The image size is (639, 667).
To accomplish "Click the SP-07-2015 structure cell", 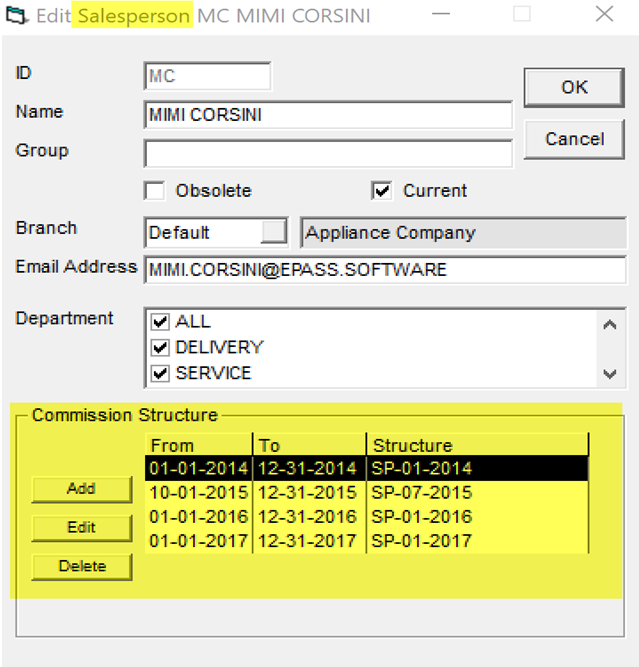I will point(477,493).
